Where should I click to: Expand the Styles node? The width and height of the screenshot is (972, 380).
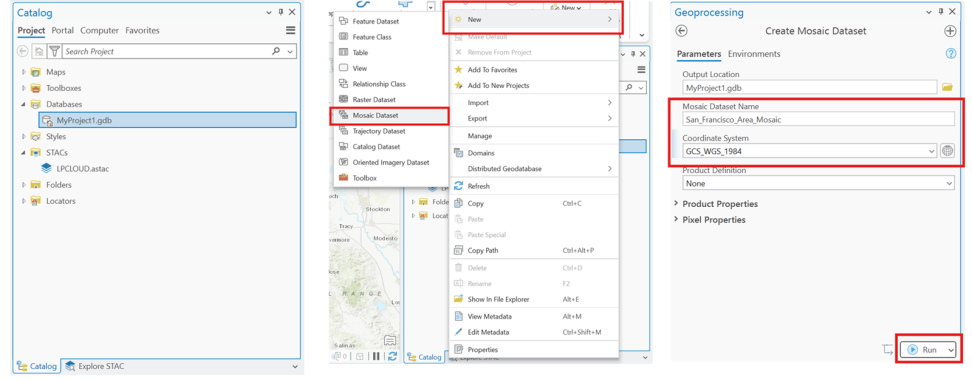click(x=24, y=136)
